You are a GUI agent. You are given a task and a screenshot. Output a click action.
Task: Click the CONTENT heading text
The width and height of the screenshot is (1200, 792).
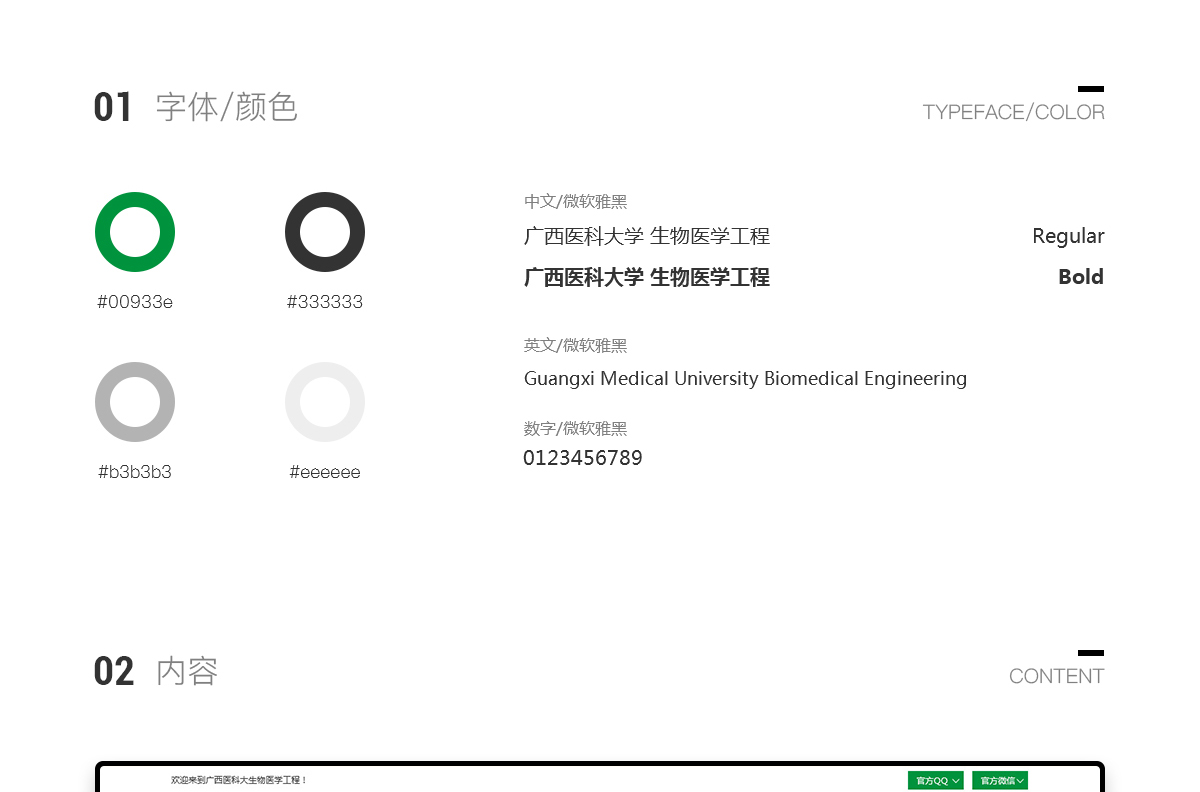tap(1056, 676)
